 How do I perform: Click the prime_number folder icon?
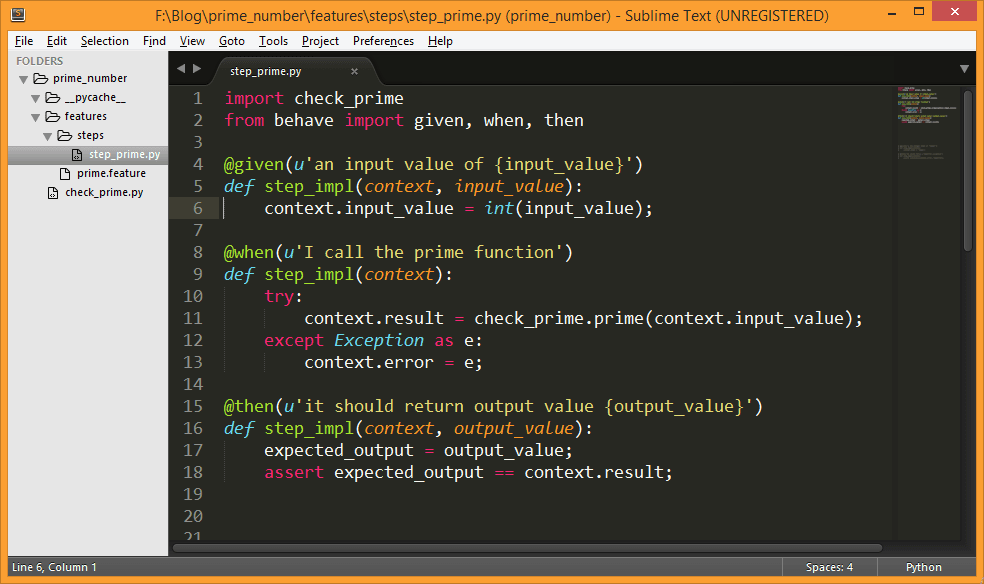tap(41, 78)
